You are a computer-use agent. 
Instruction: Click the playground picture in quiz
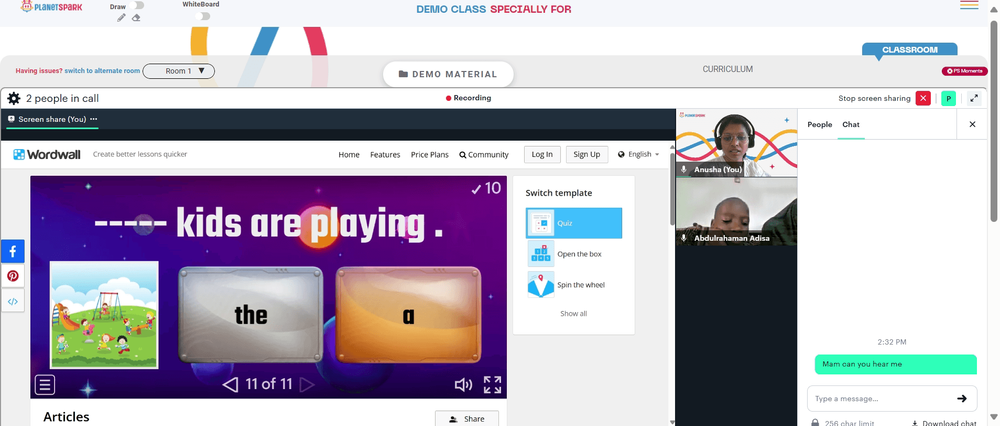tap(104, 315)
